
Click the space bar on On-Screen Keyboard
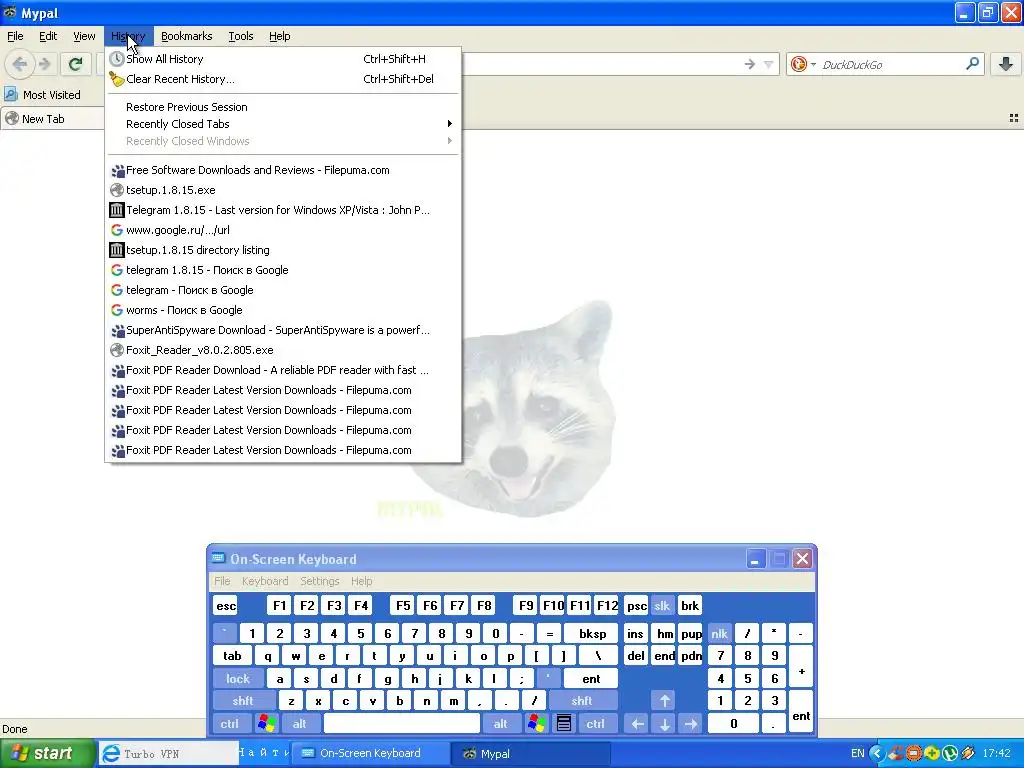point(402,724)
